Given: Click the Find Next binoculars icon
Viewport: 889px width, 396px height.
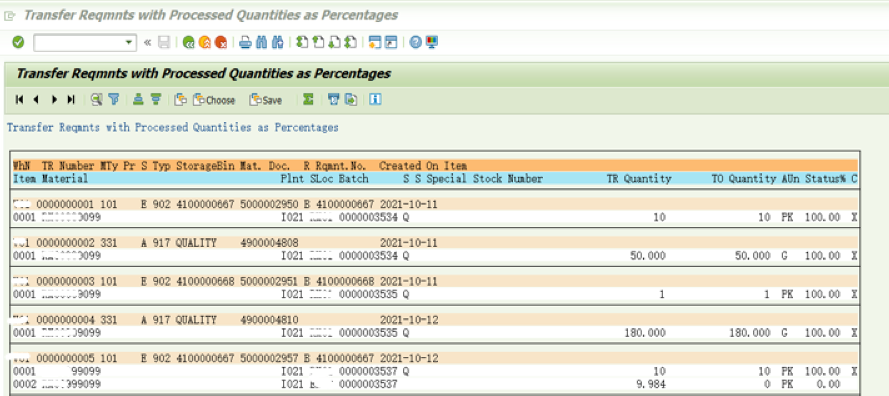Looking at the screenshot, I should (x=277, y=43).
